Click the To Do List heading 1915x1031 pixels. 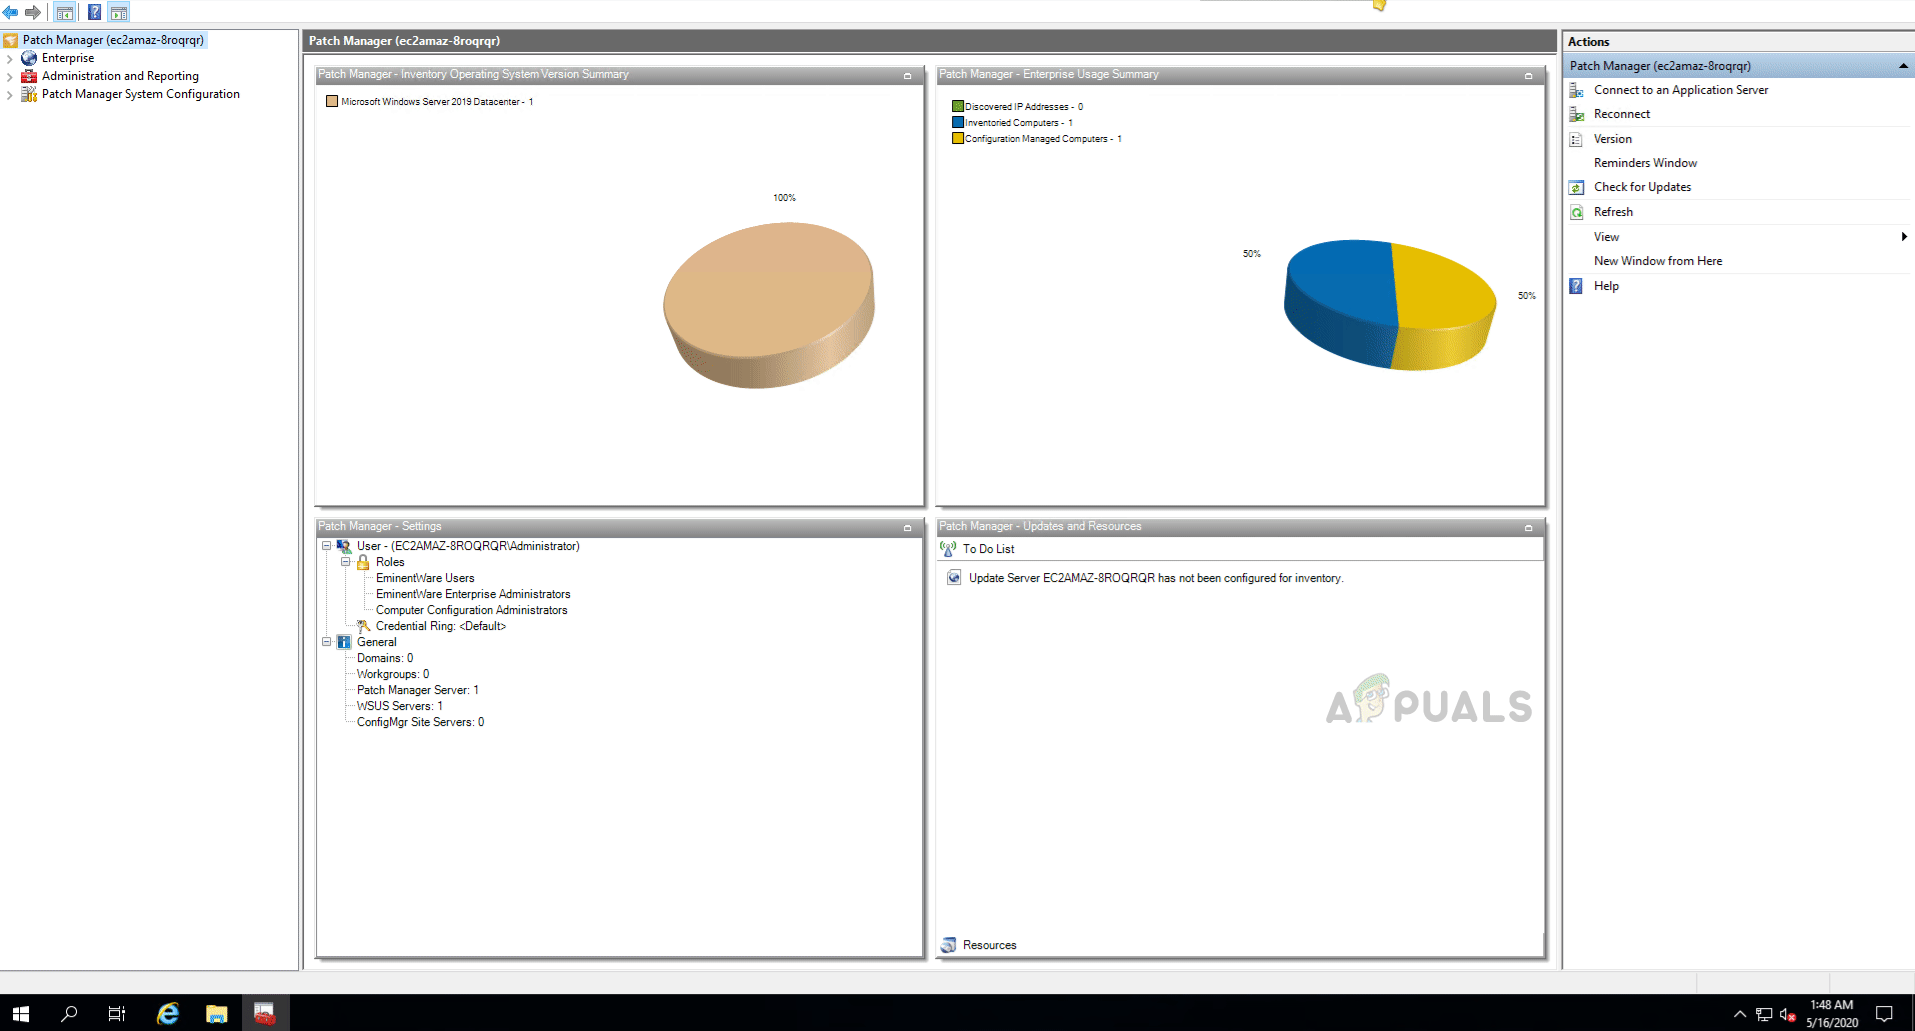point(988,549)
